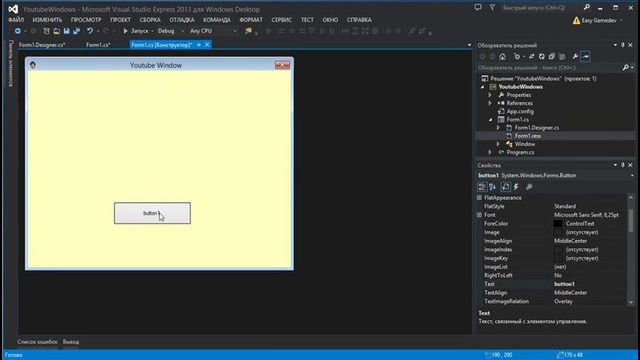640x360 pixels.
Task: Click the Save All icon in toolbar
Action: 76,31
